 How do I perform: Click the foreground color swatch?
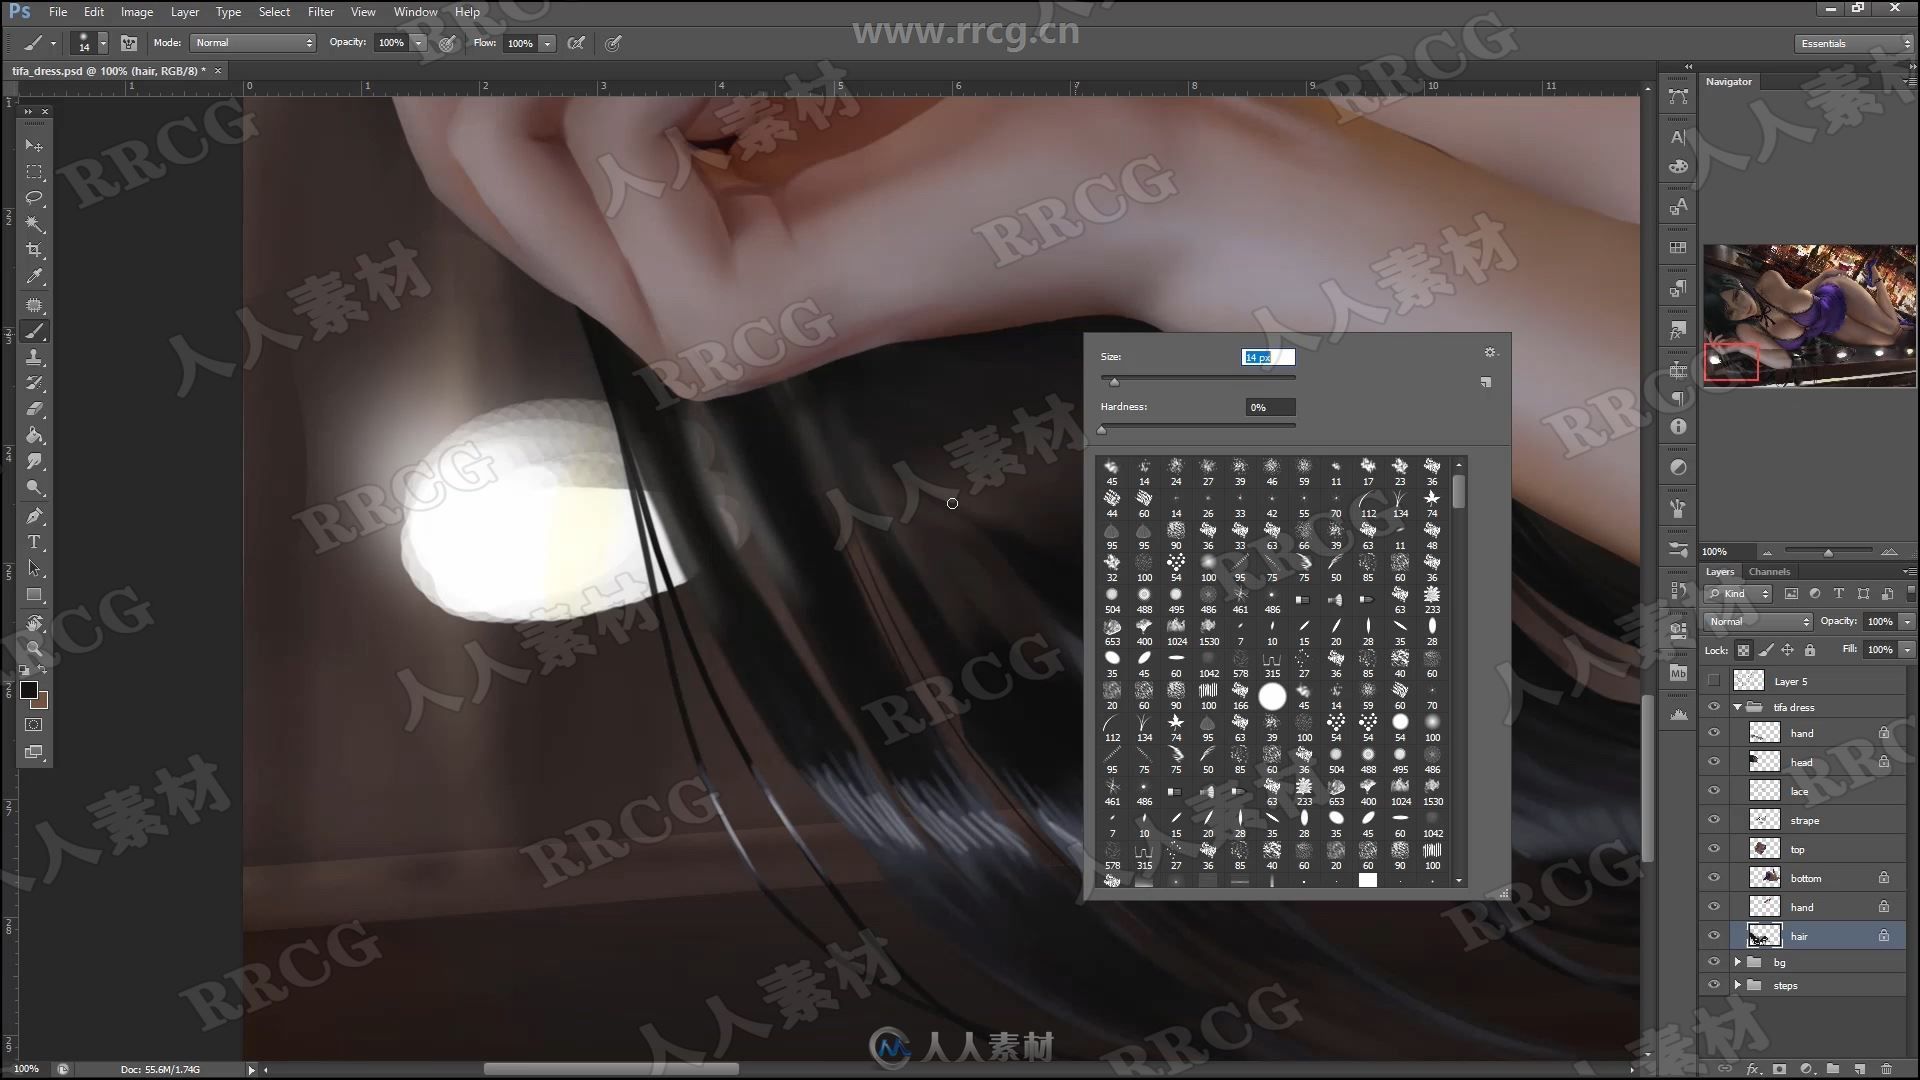[29, 690]
